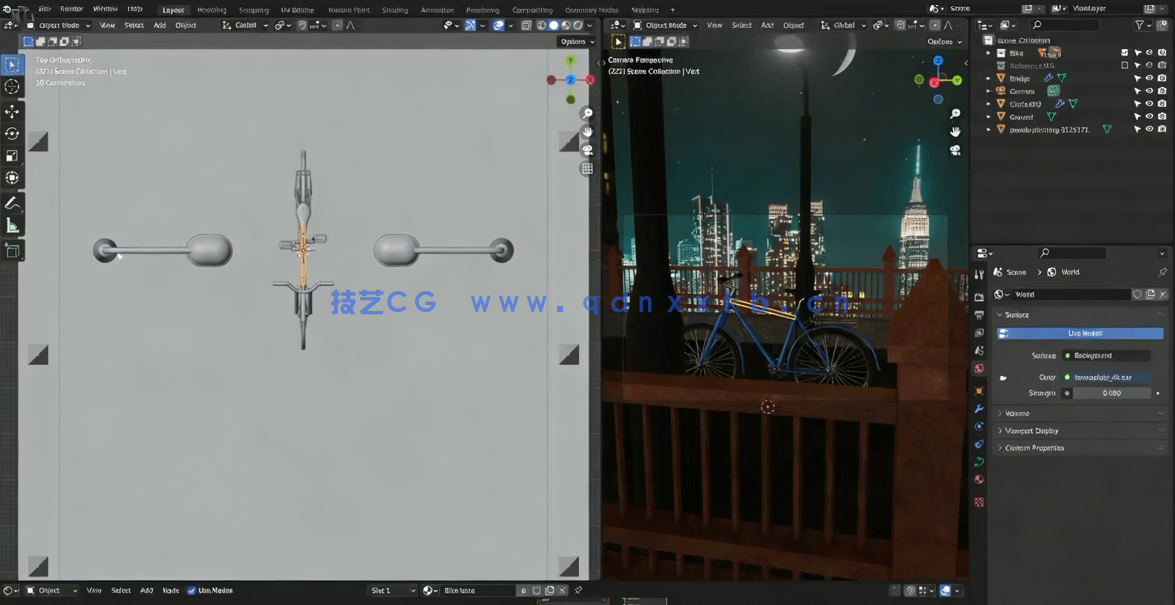This screenshot has width=1175, height=605.
Task: Open the Object Mode dropdown
Action: point(60,25)
